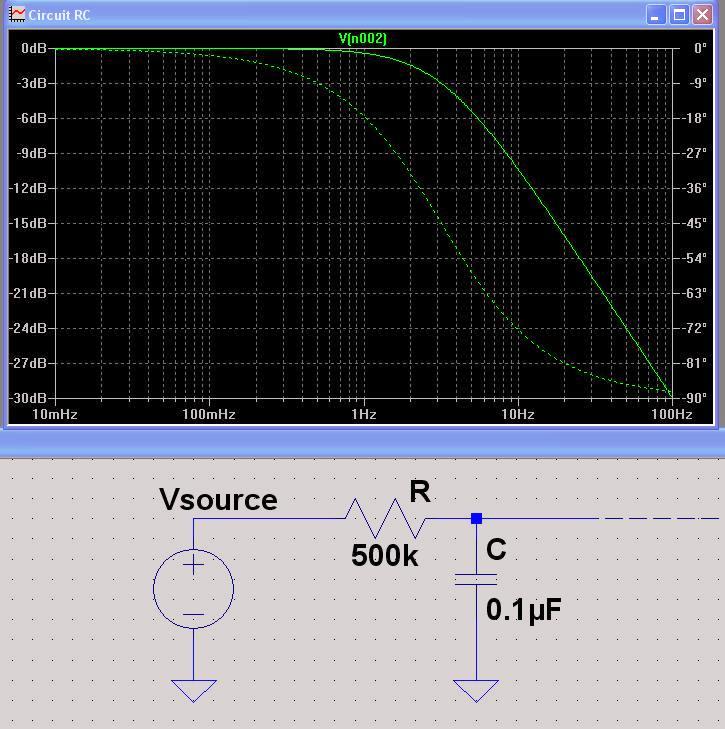Minimize the Circuit RC plot window

point(656,15)
